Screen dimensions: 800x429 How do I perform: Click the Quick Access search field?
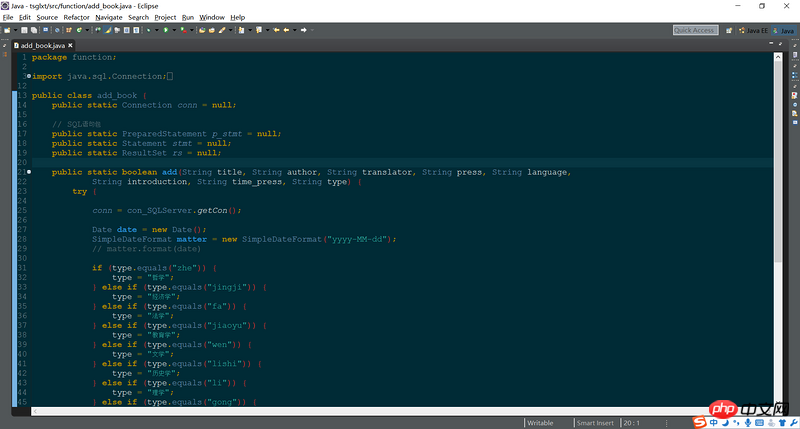tap(694, 30)
